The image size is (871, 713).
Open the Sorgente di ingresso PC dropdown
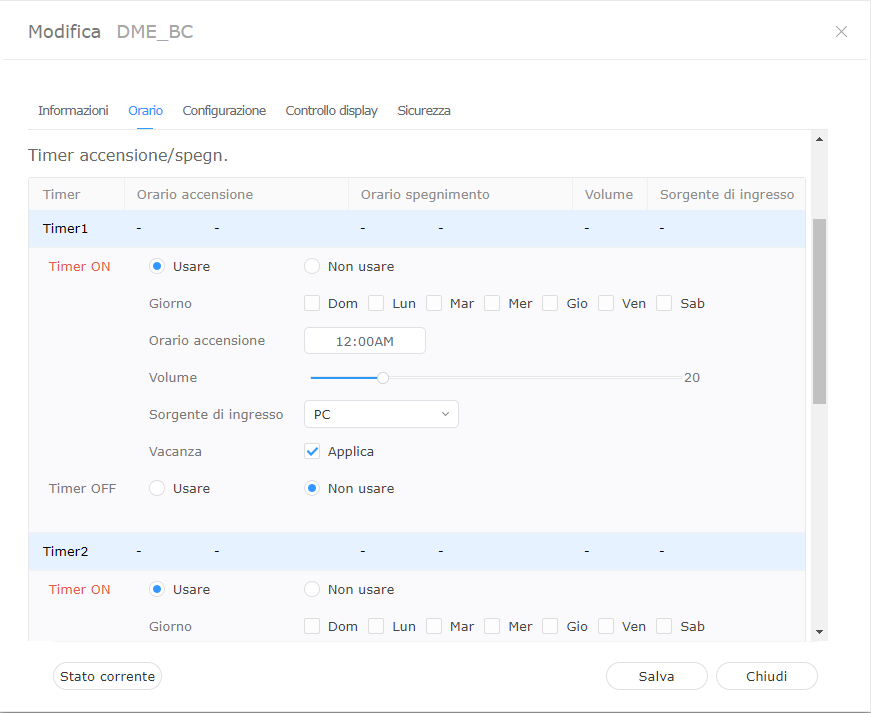(x=381, y=414)
